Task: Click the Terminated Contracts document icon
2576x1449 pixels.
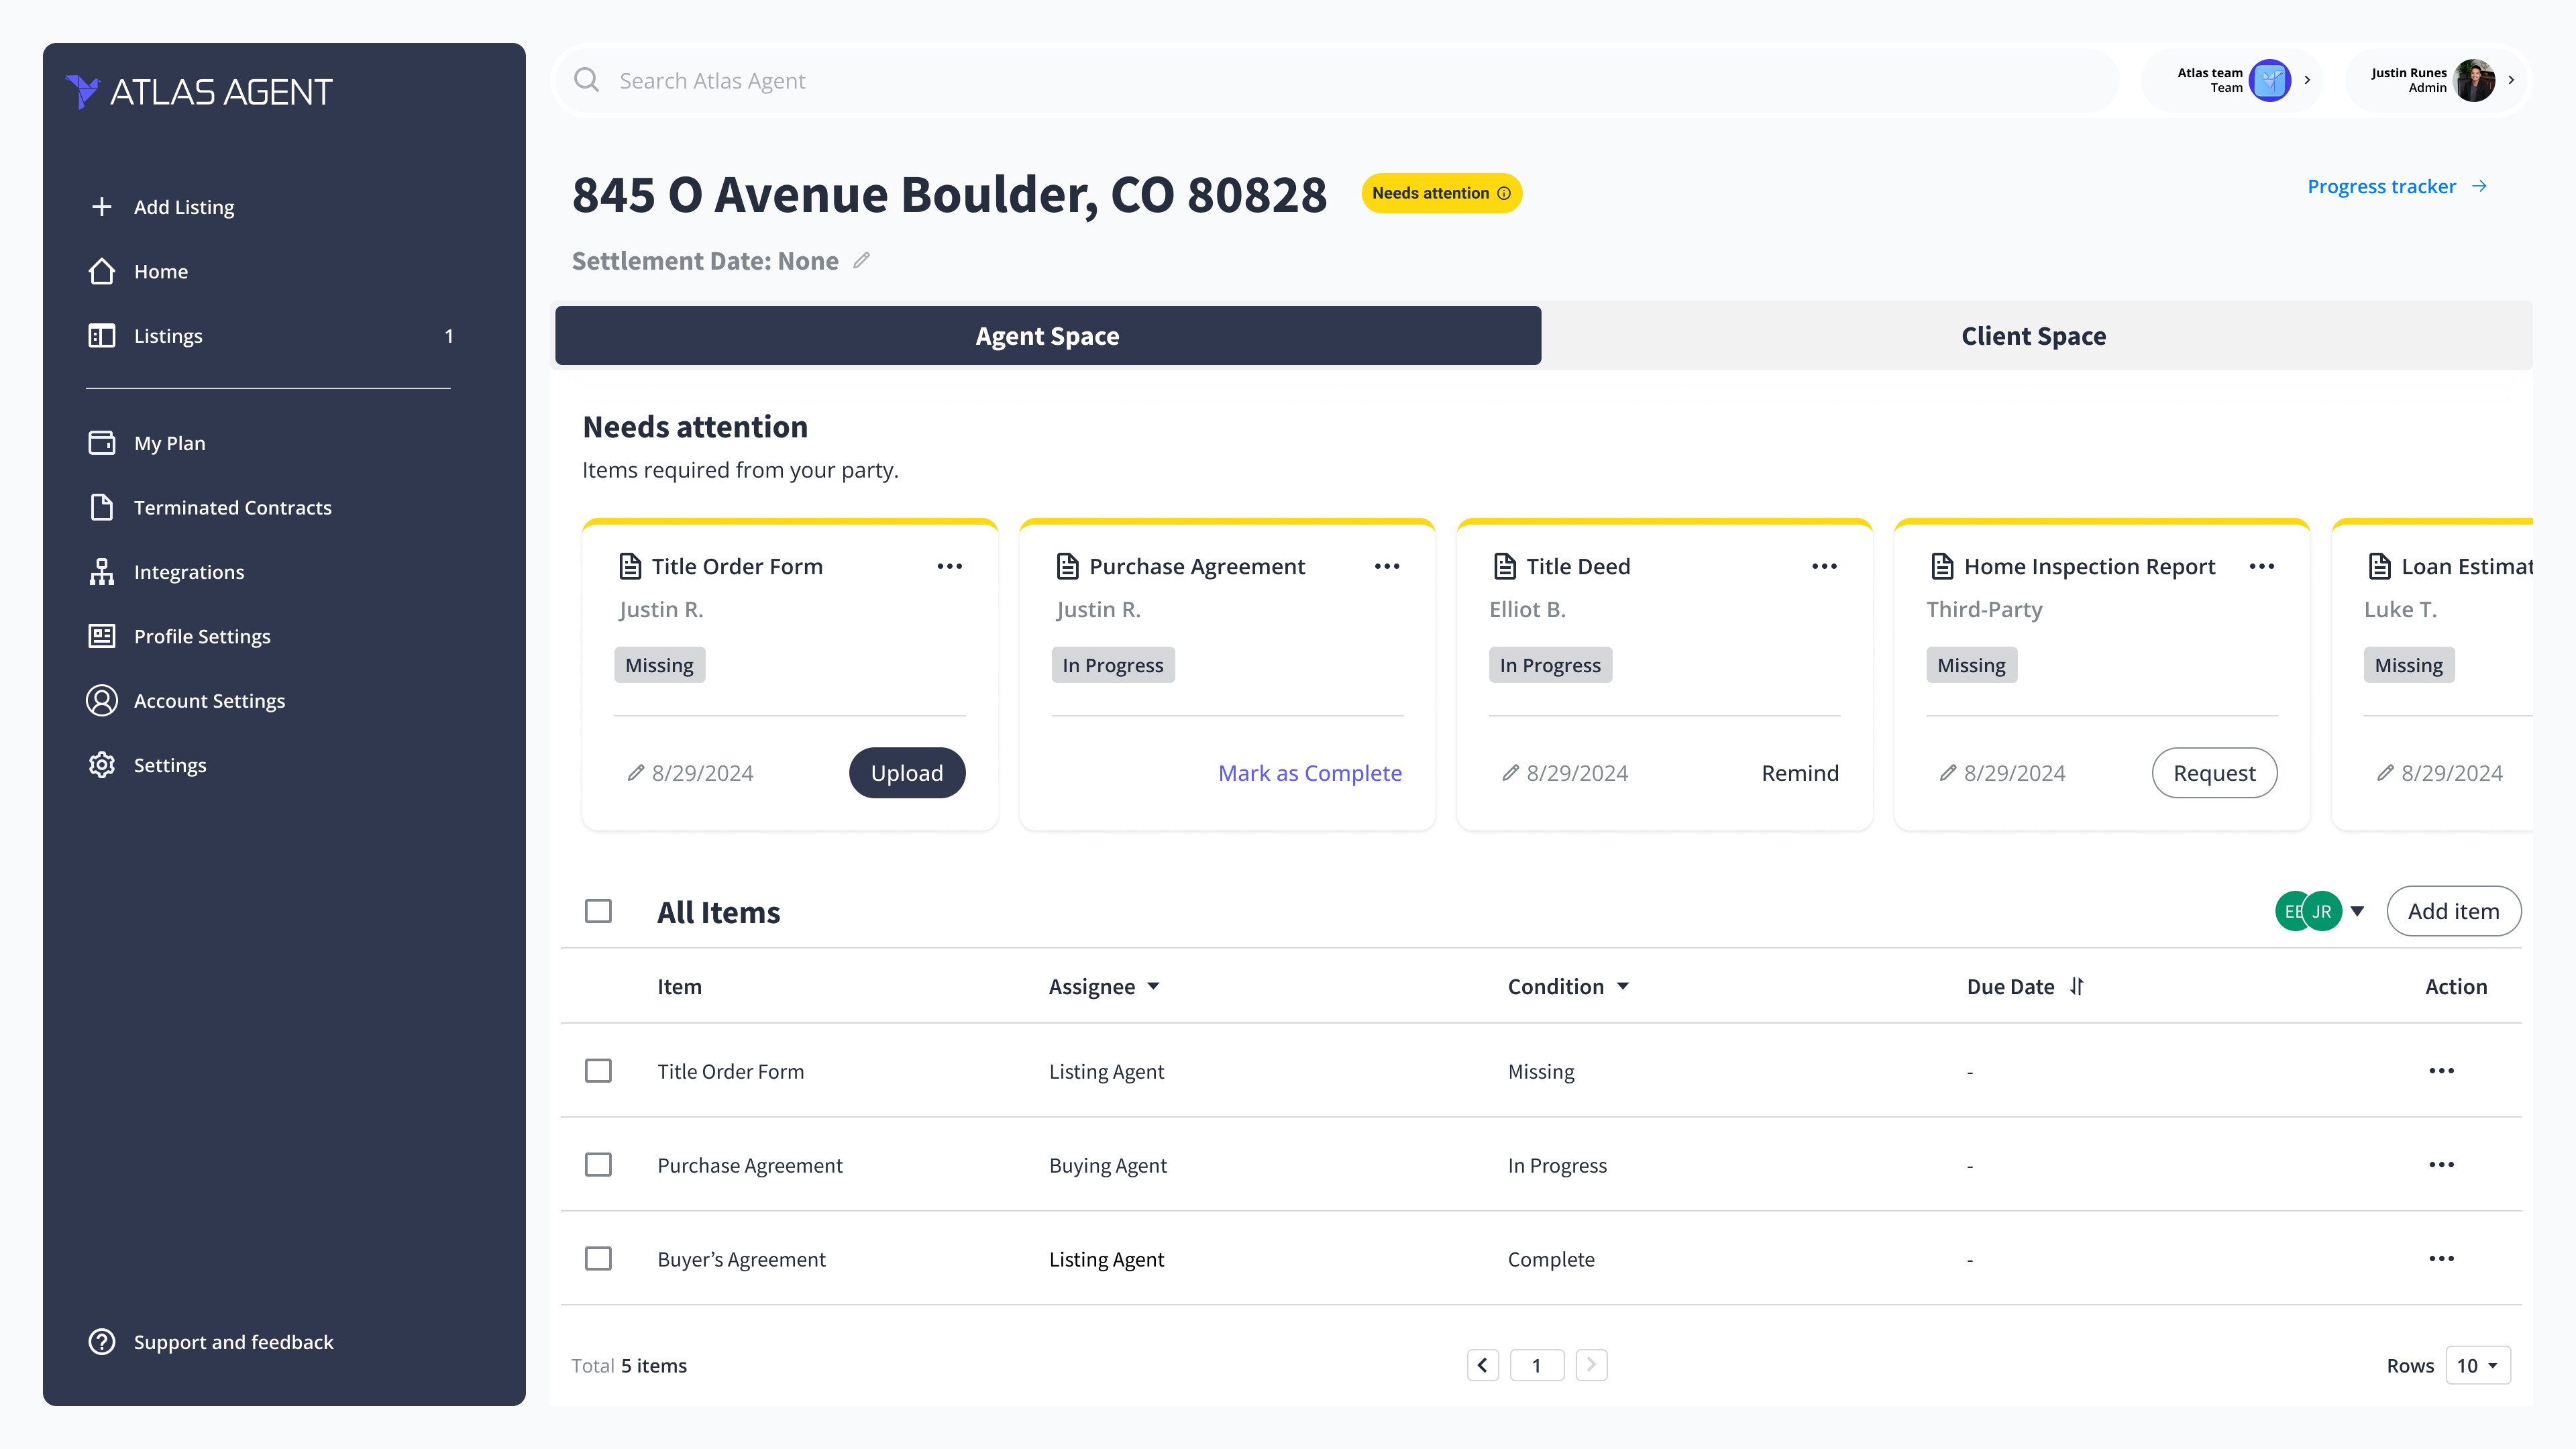Action: (x=101, y=507)
